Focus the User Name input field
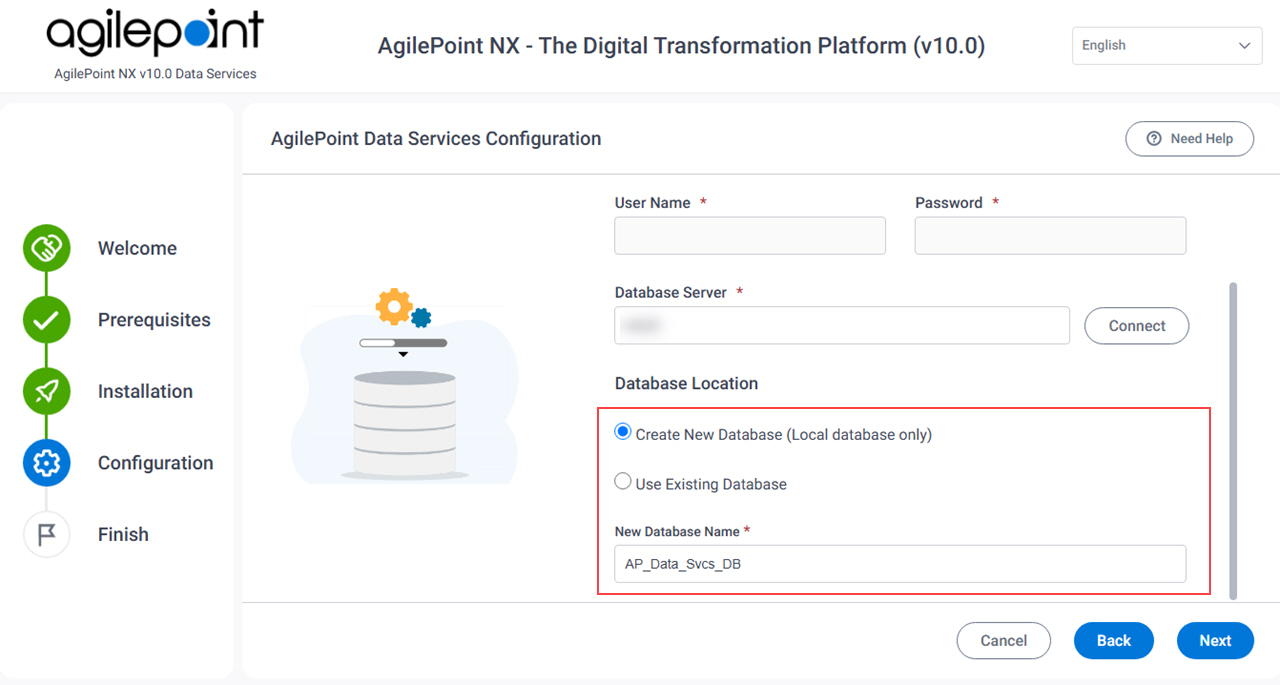The height and width of the screenshot is (685, 1280). point(750,236)
